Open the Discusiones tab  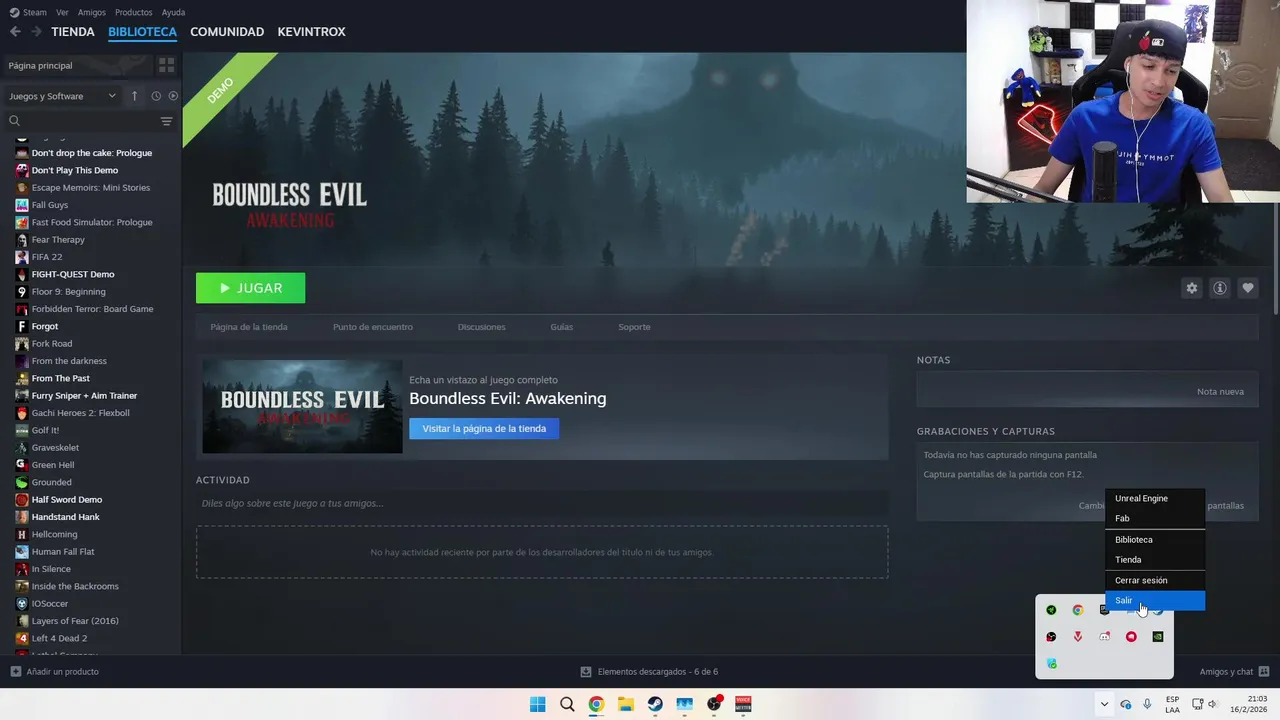481,327
